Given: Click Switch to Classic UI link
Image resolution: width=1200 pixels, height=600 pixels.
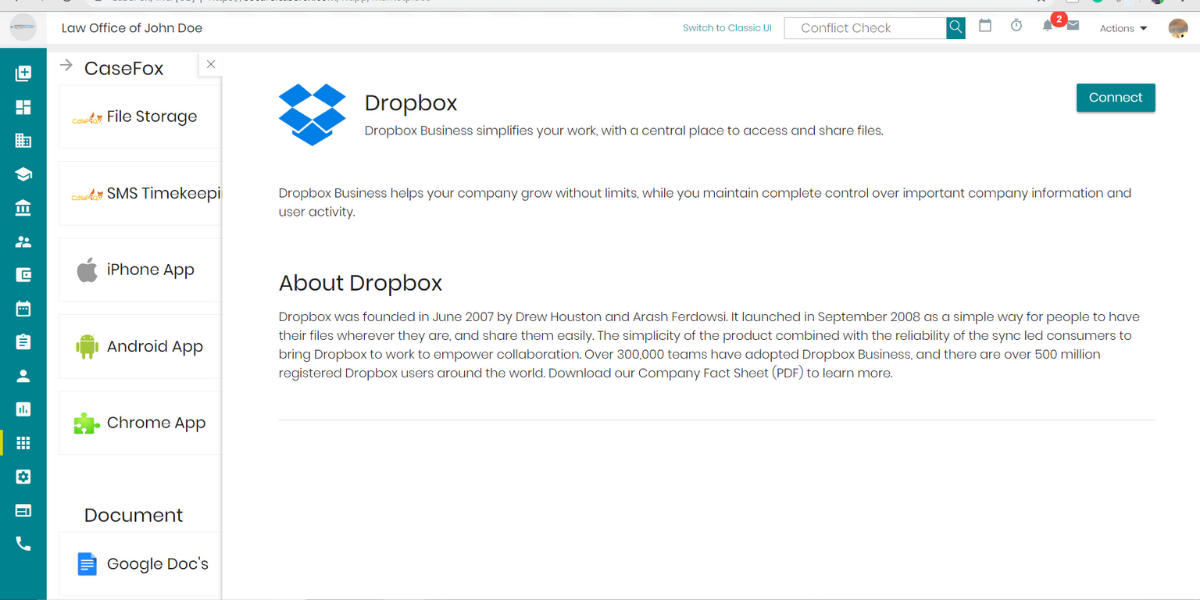Looking at the screenshot, I should (x=727, y=28).
